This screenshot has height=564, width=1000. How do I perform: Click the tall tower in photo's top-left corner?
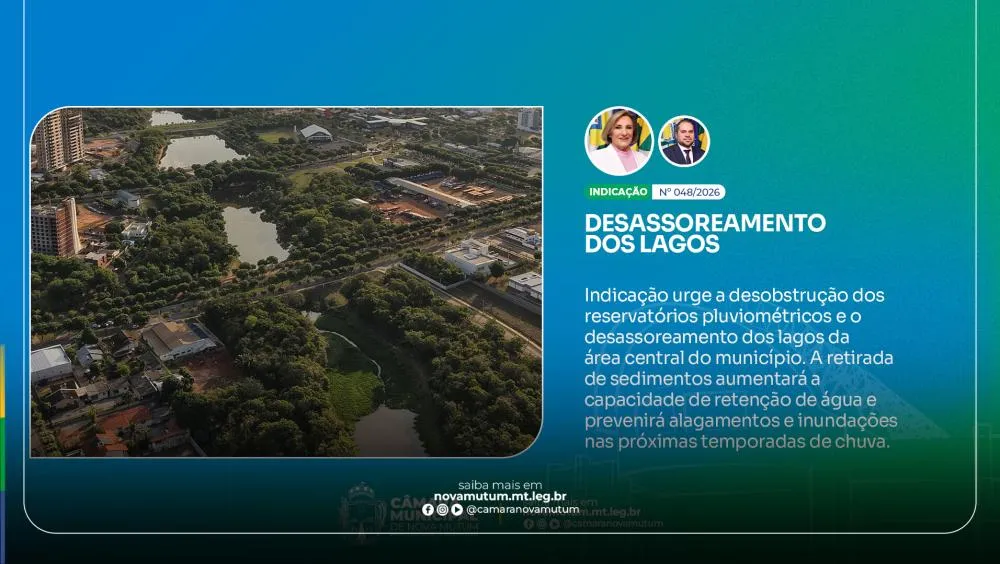click(x=60, y=138)
